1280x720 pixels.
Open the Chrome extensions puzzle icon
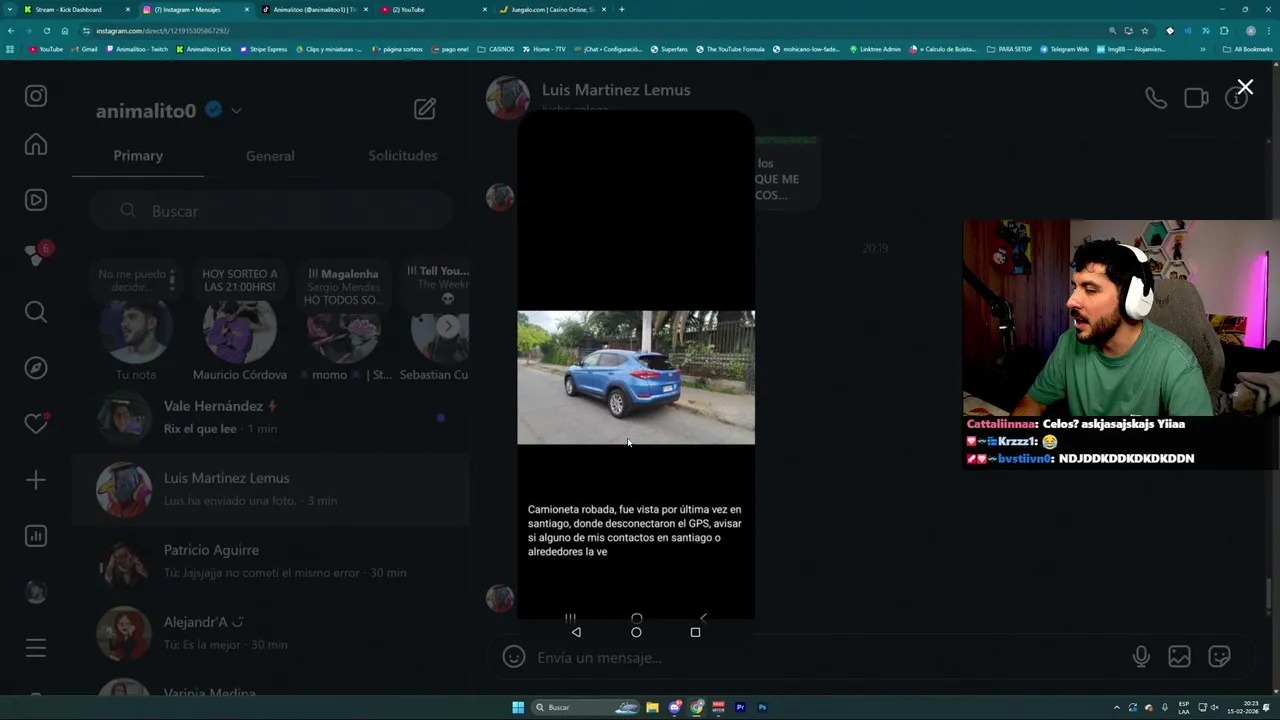coord(1224,31)
